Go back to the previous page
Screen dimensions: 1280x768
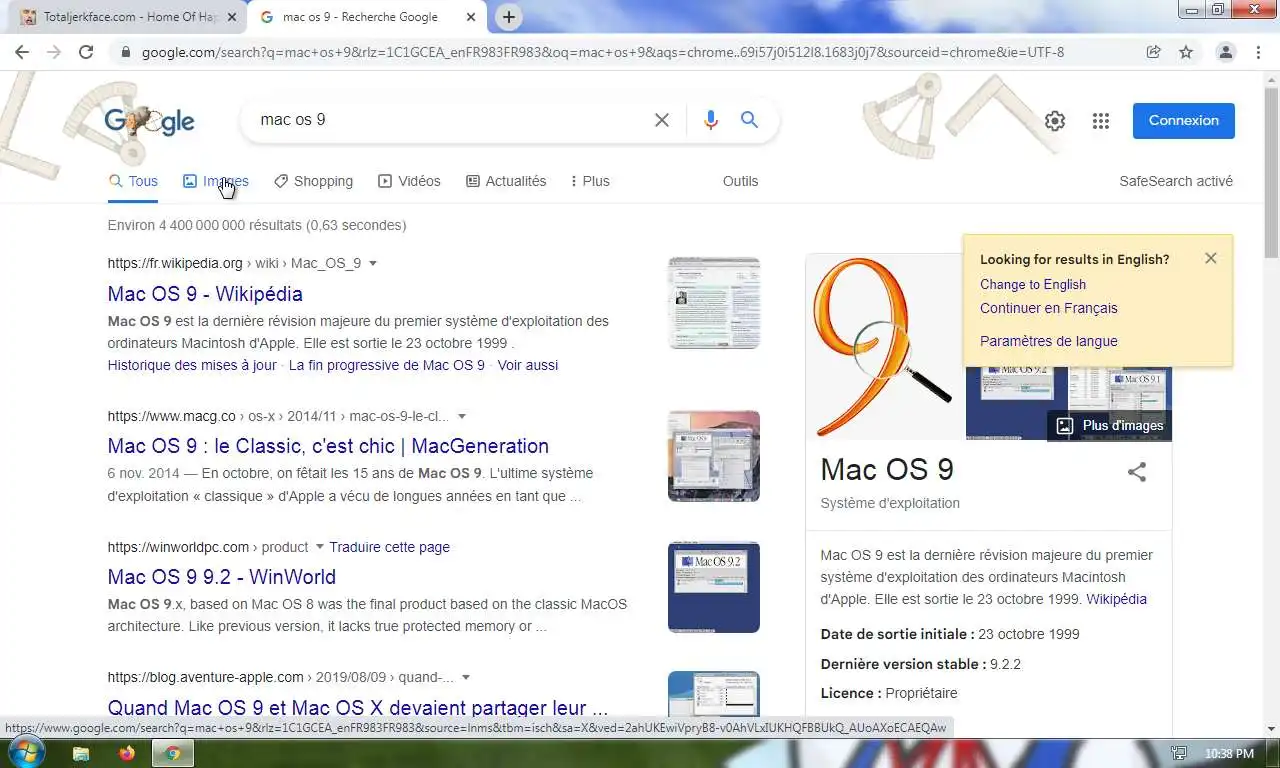[23, 52]
